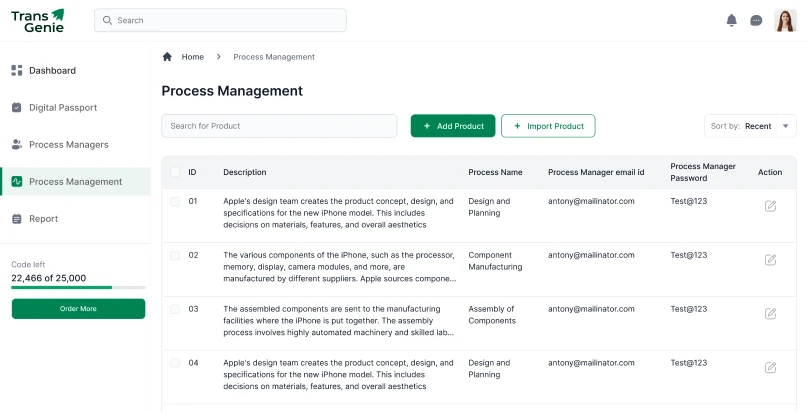Viewport: 808px width, 413px height.
Task: Click the row 03 description text
Action: pos(339,321)
